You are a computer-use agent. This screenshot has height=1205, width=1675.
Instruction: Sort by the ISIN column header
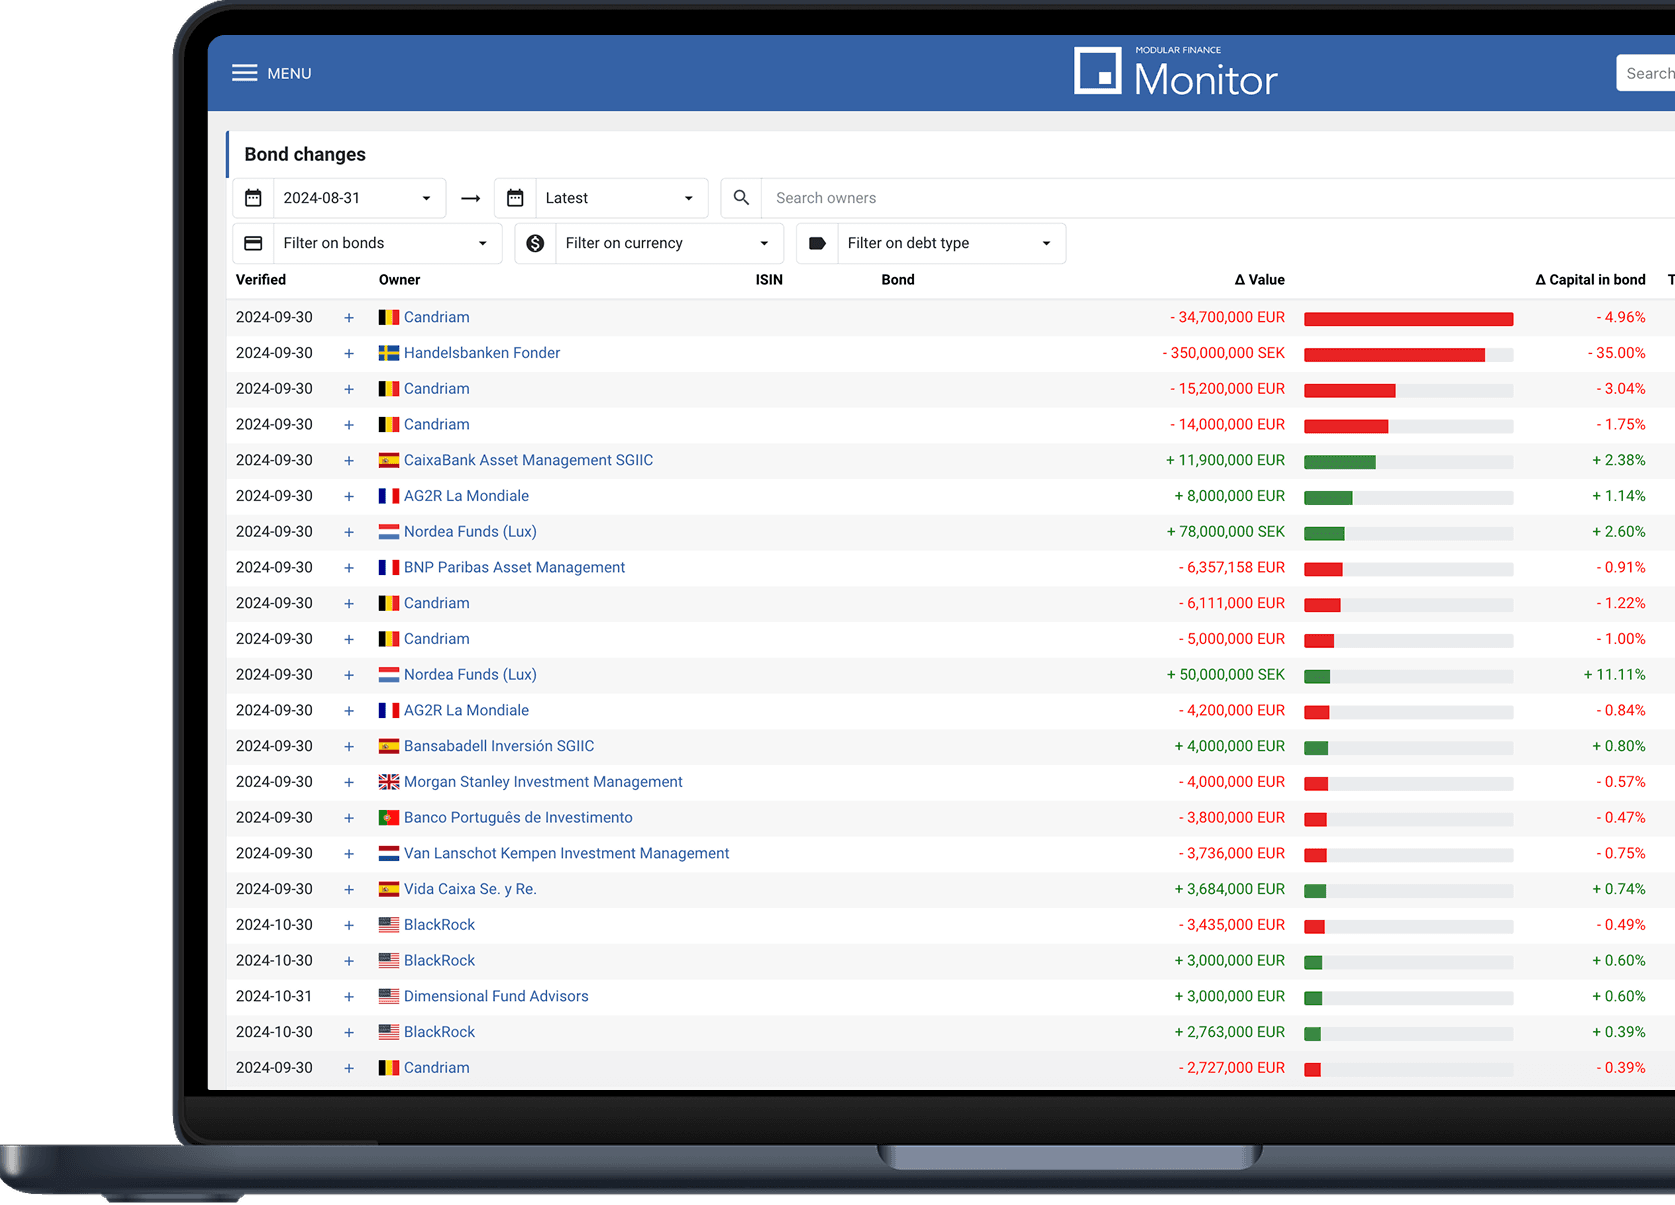(x=769, y=280)
